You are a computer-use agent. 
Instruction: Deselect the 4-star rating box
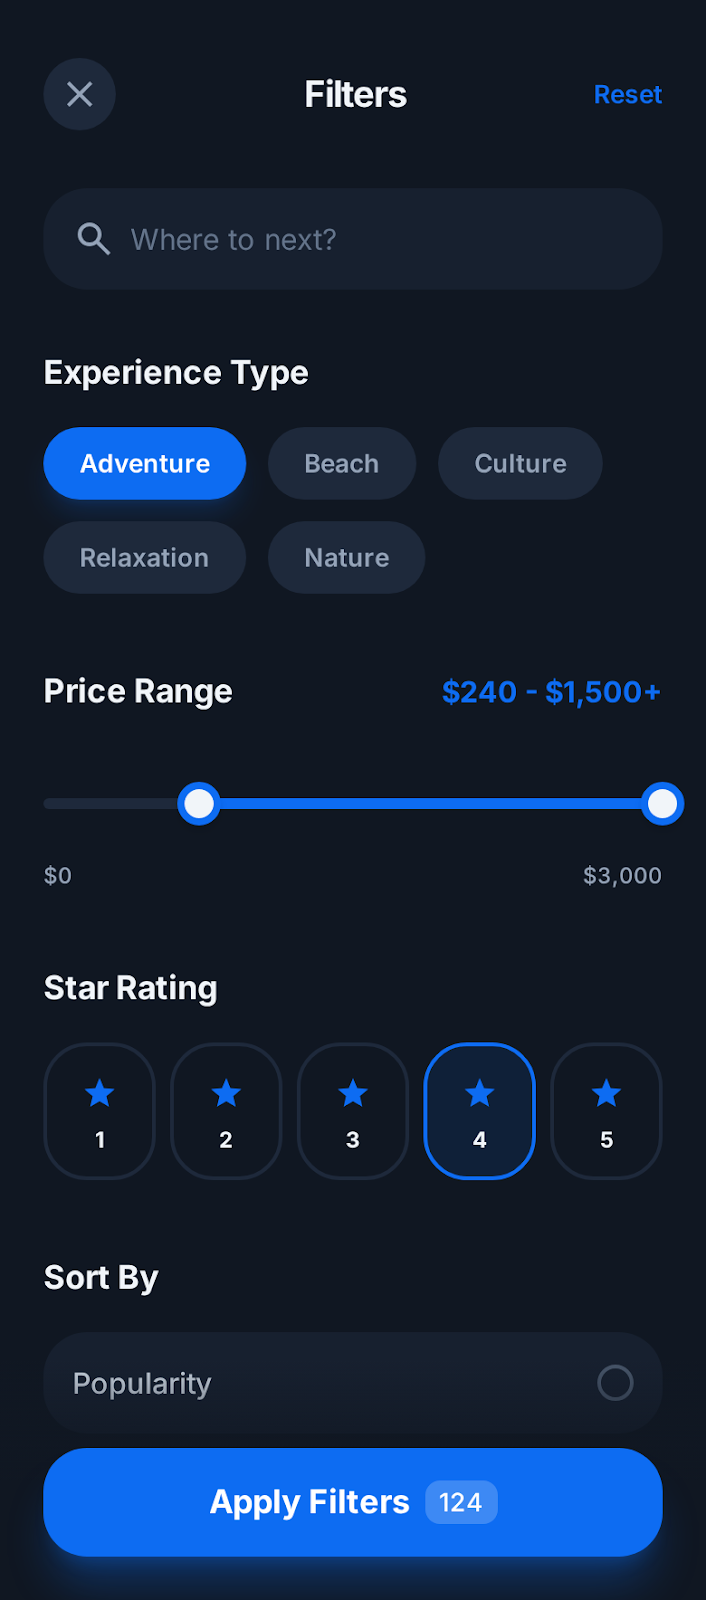[480, 1111]
